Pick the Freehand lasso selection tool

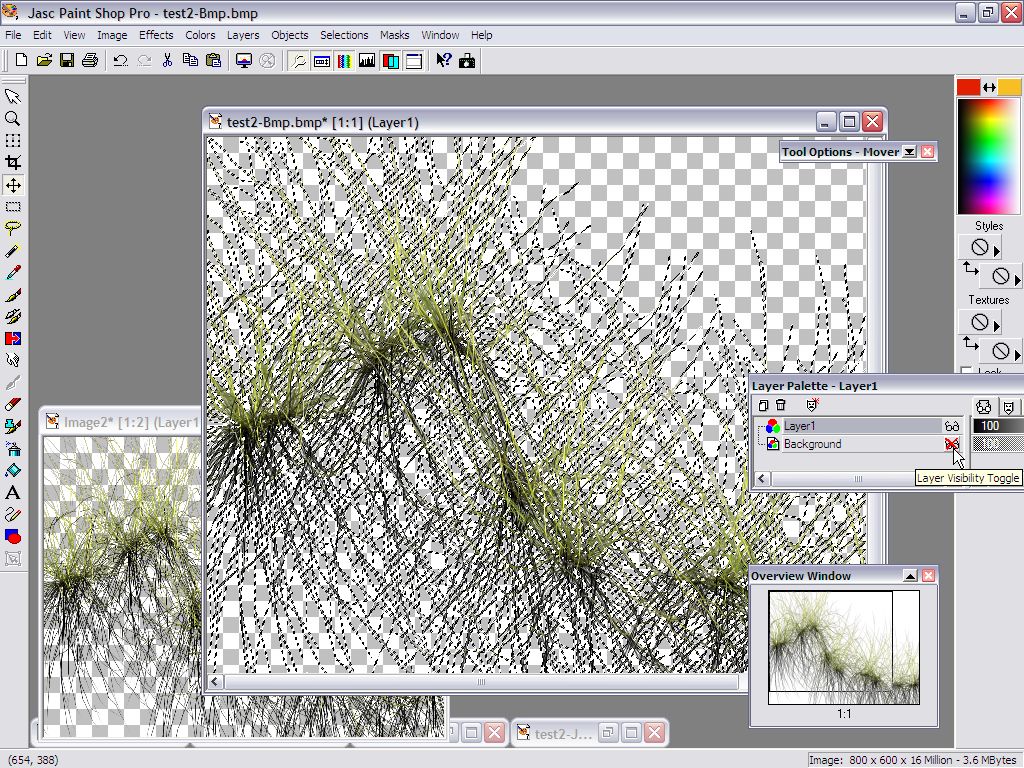13,228
